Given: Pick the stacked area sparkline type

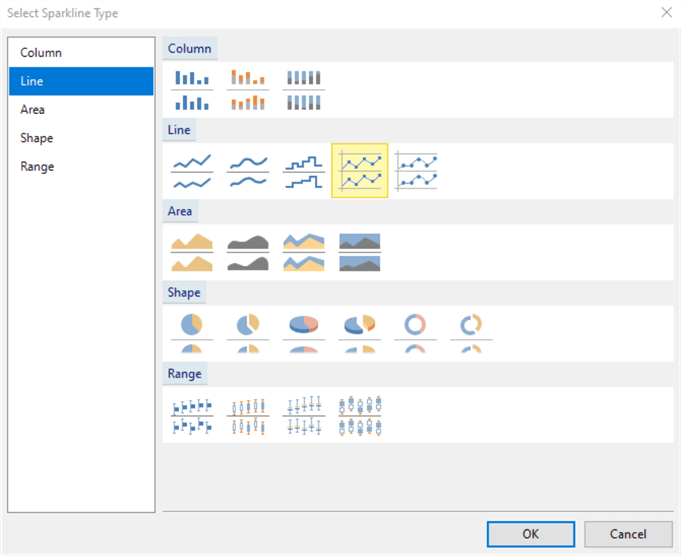Looking at the screenshot, I should (303, 252).
